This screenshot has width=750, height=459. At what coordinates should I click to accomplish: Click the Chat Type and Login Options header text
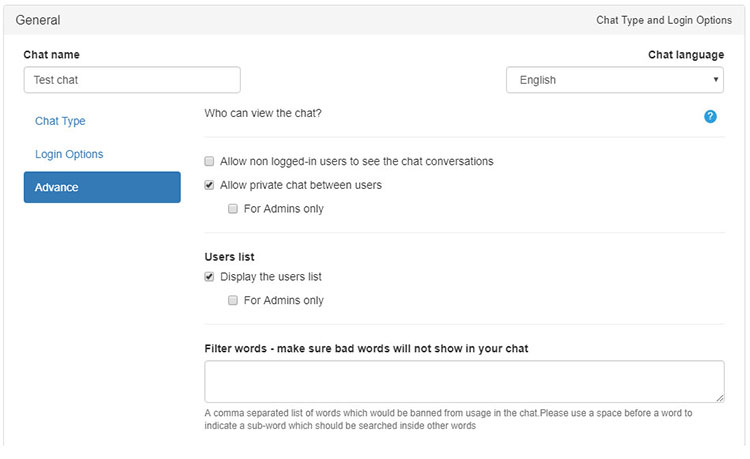click(x=665, y=20)
